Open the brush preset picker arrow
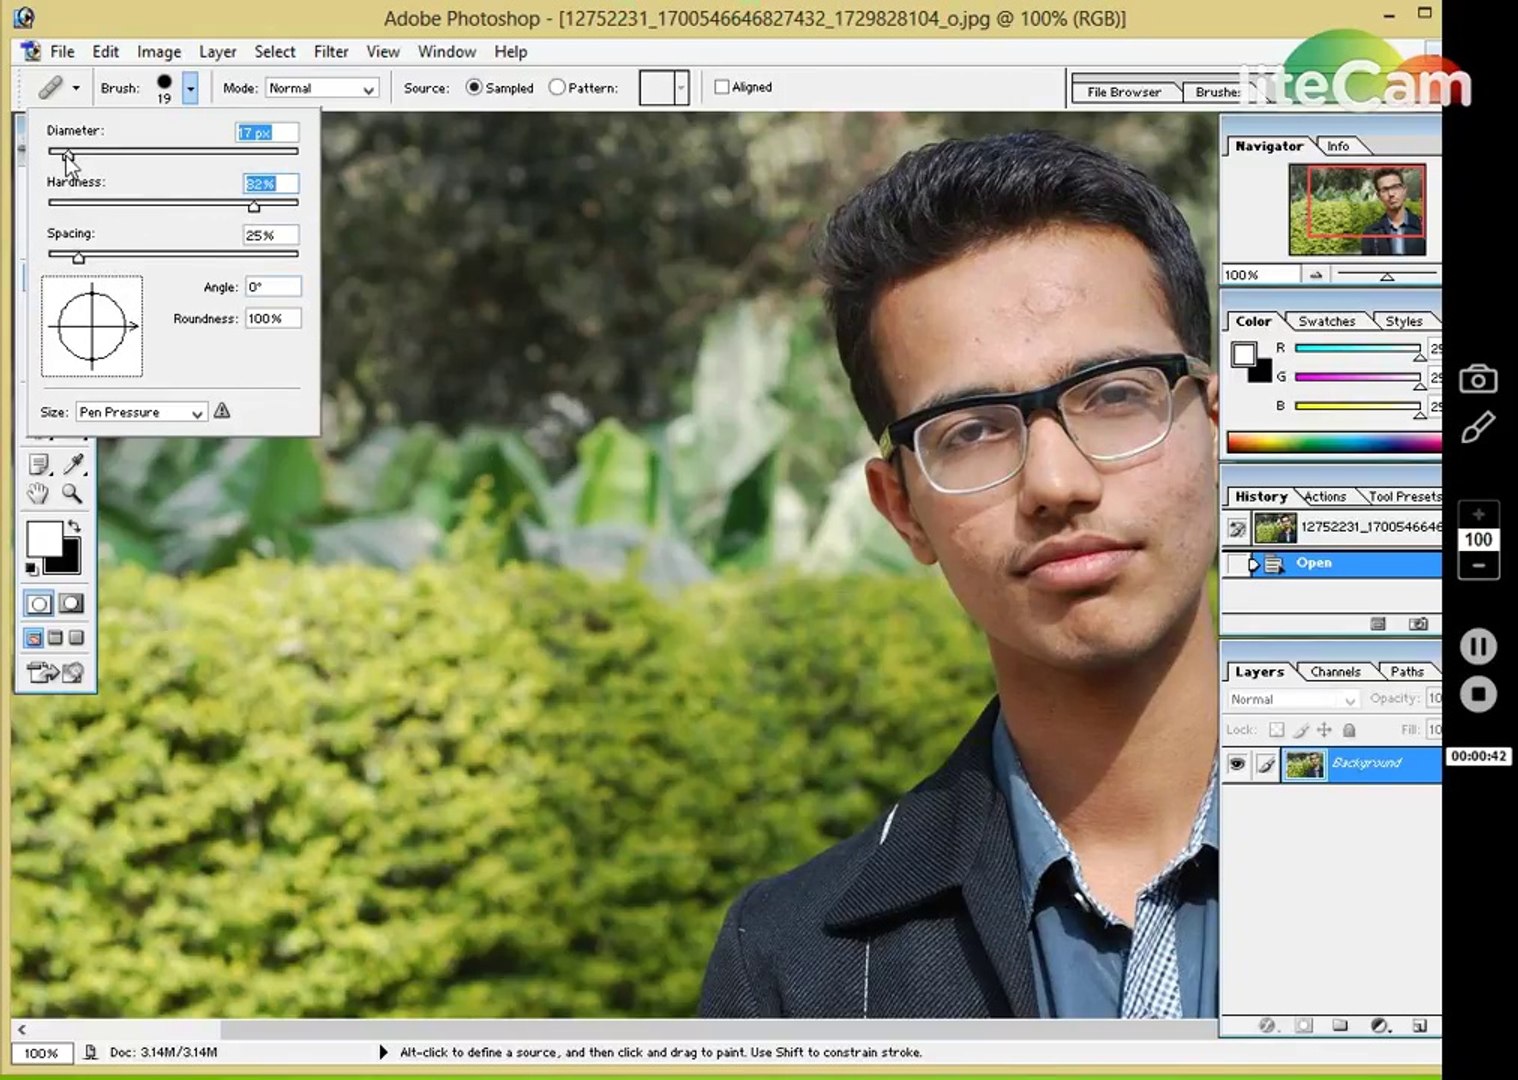1518x1080 pixels. click(190, 88)
